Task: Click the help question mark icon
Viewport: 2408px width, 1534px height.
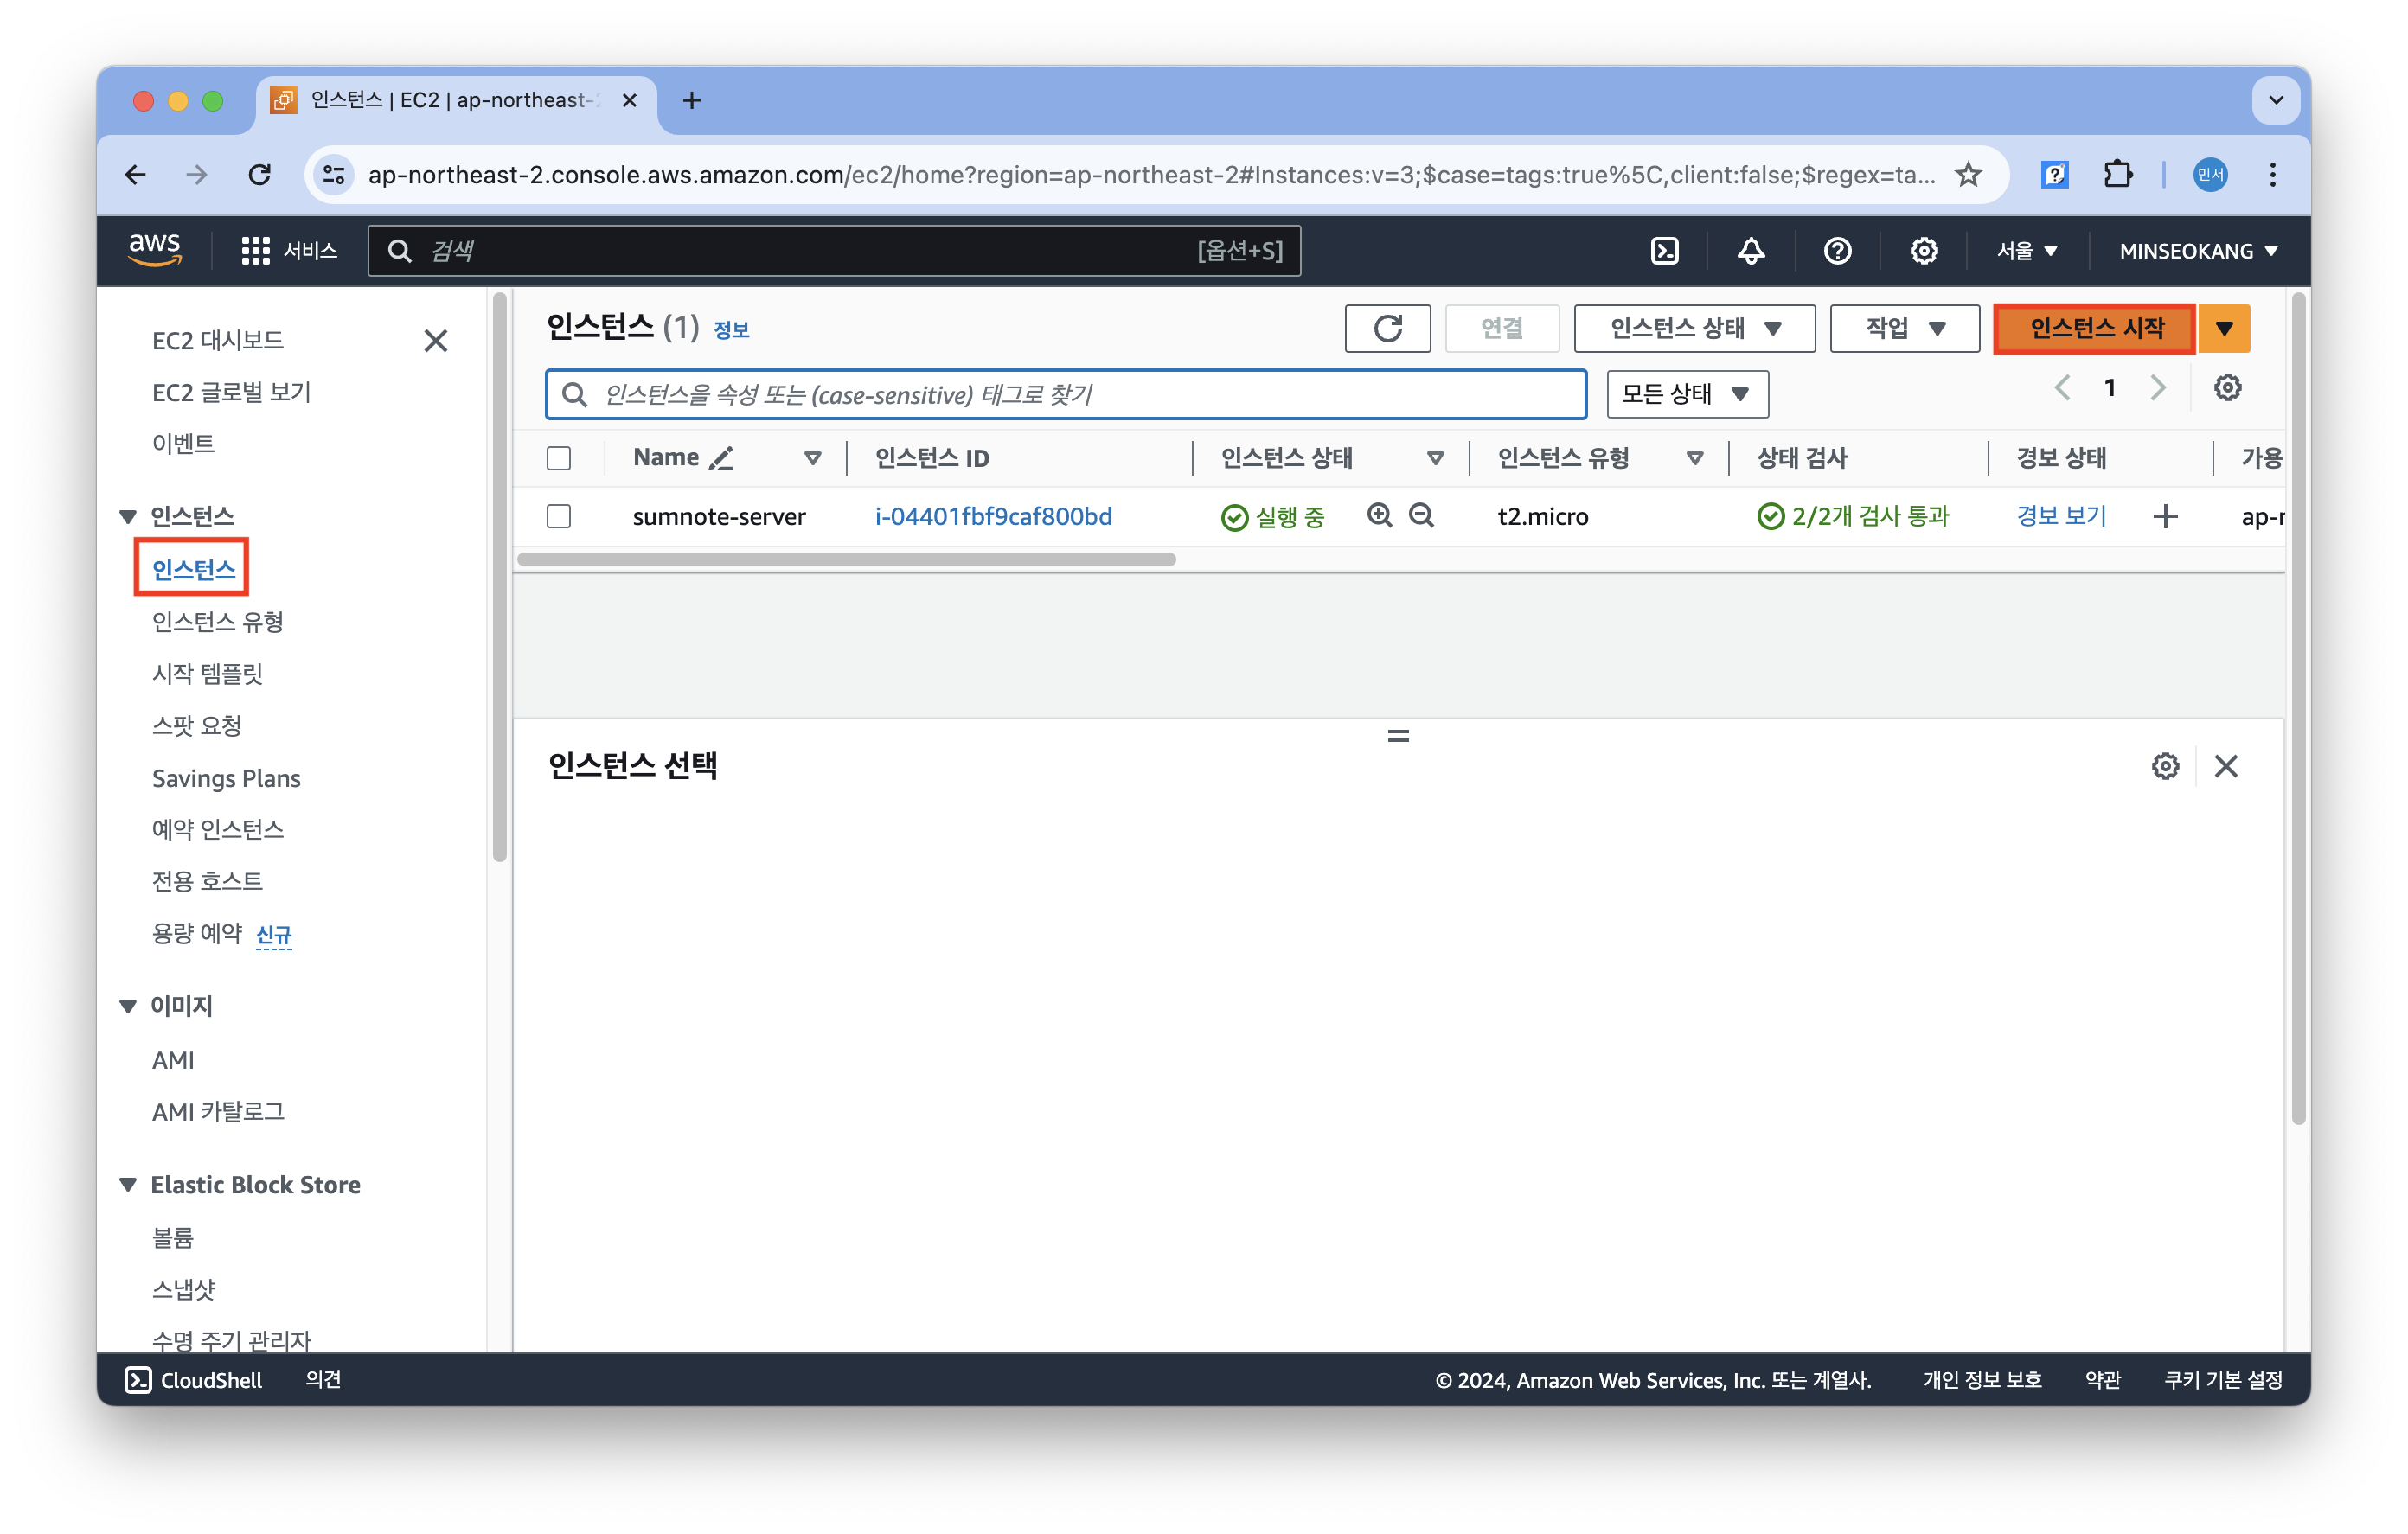Action: pos(1837,251)
